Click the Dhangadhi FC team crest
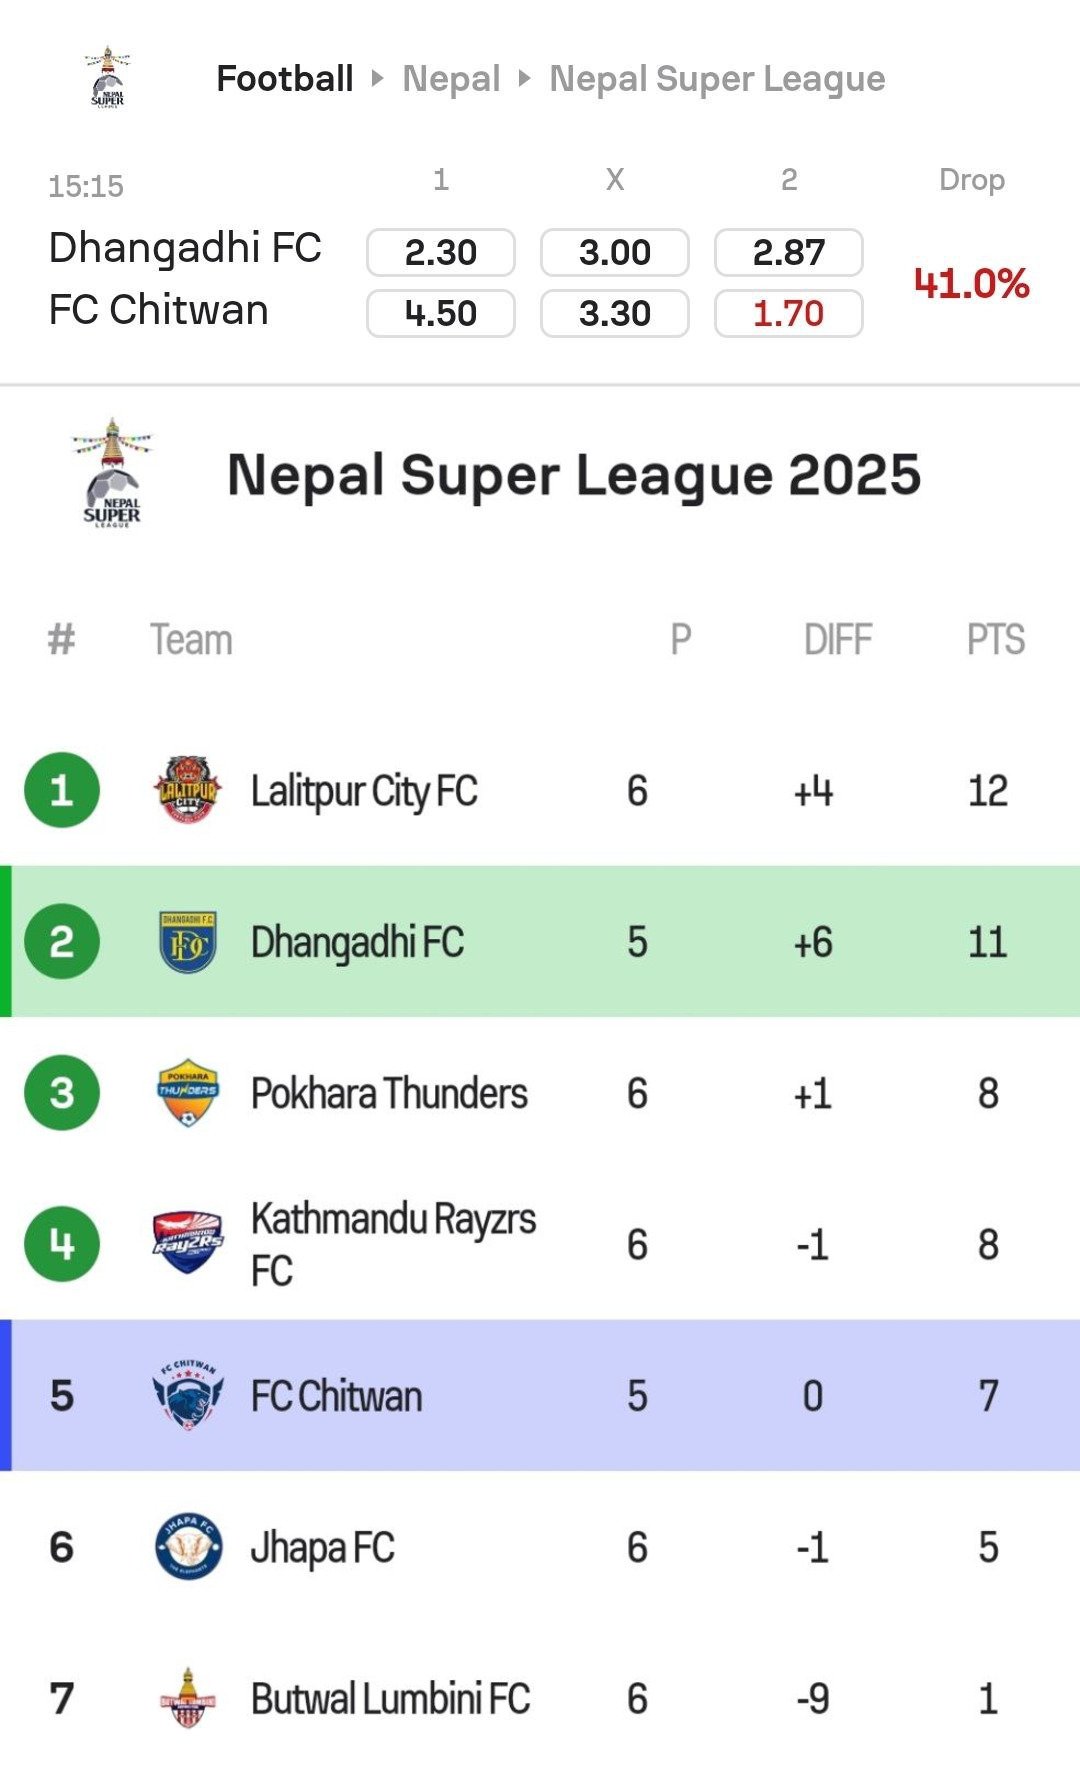Viewport: 1080px width, 1781px height. pyautogui.click(x=187, y=942)
